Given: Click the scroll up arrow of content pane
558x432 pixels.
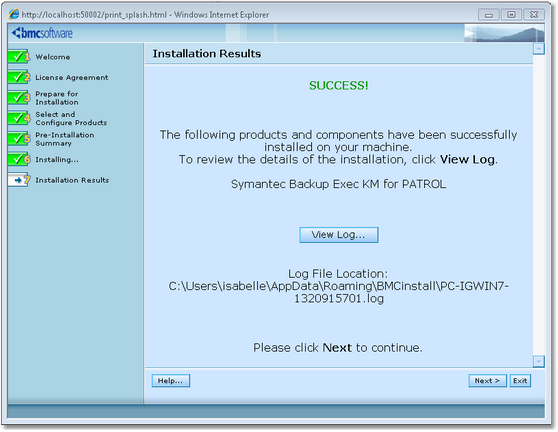Looking at the screenshot, I should tap(538, 49).
